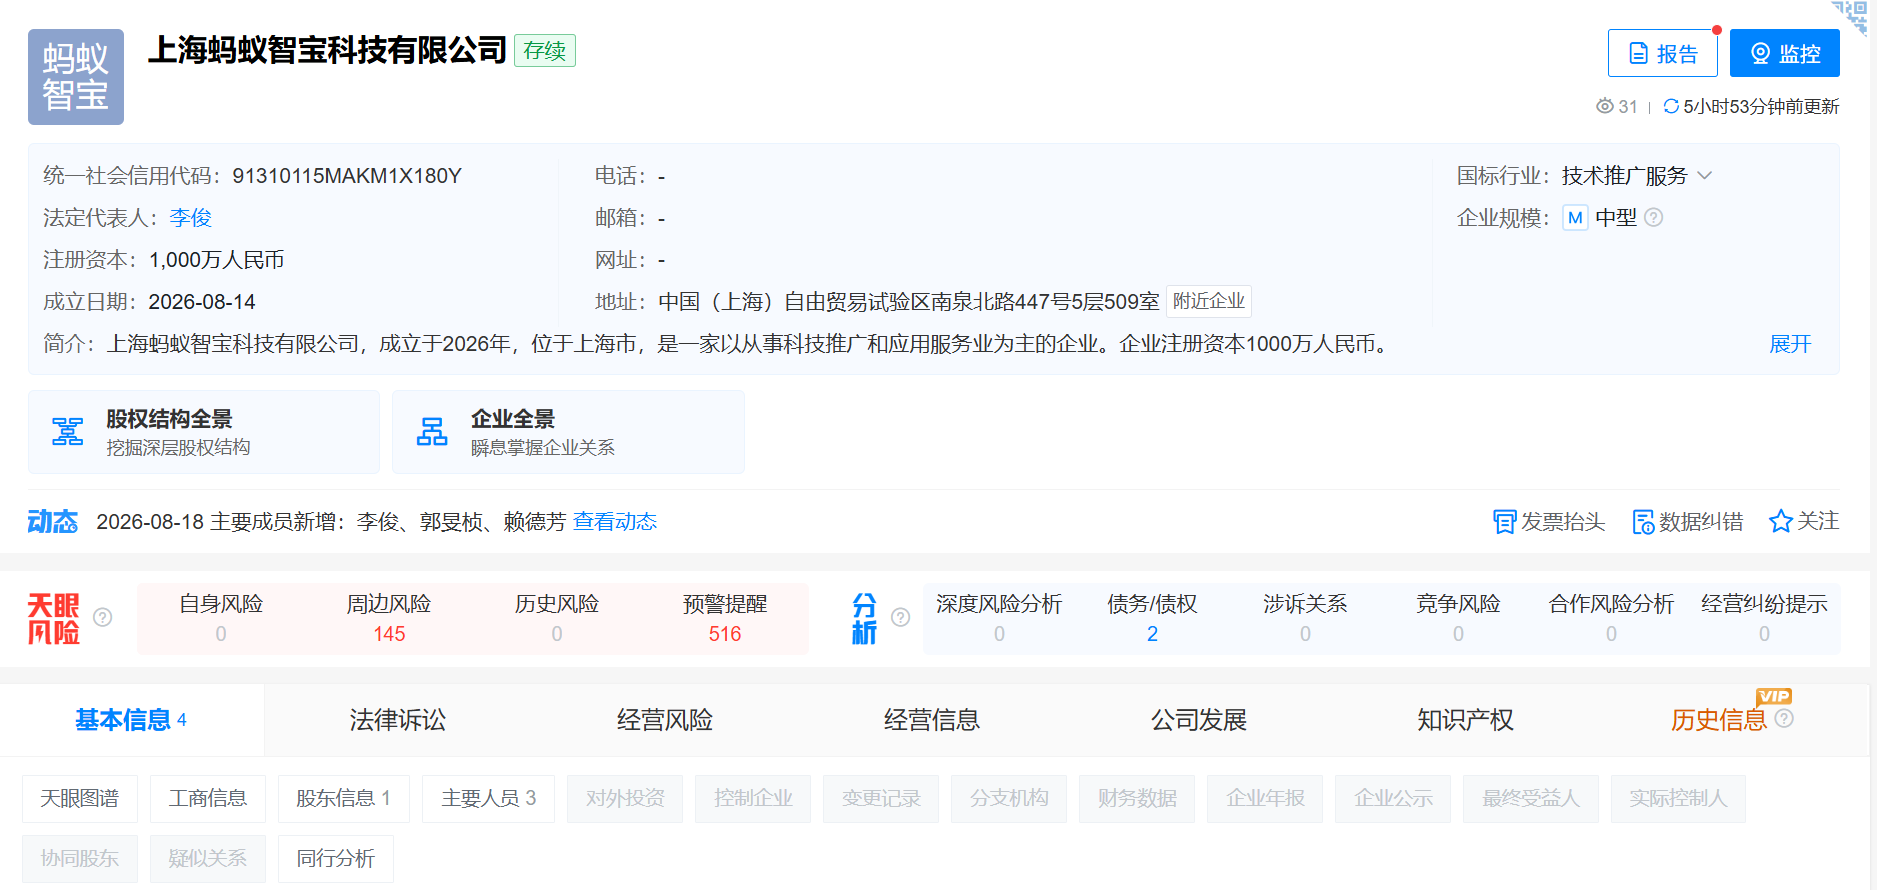The height and width of the screenshot is (890, 1877).
Task: Open 竞争风险 analysis item
Action: (1458, 618)
